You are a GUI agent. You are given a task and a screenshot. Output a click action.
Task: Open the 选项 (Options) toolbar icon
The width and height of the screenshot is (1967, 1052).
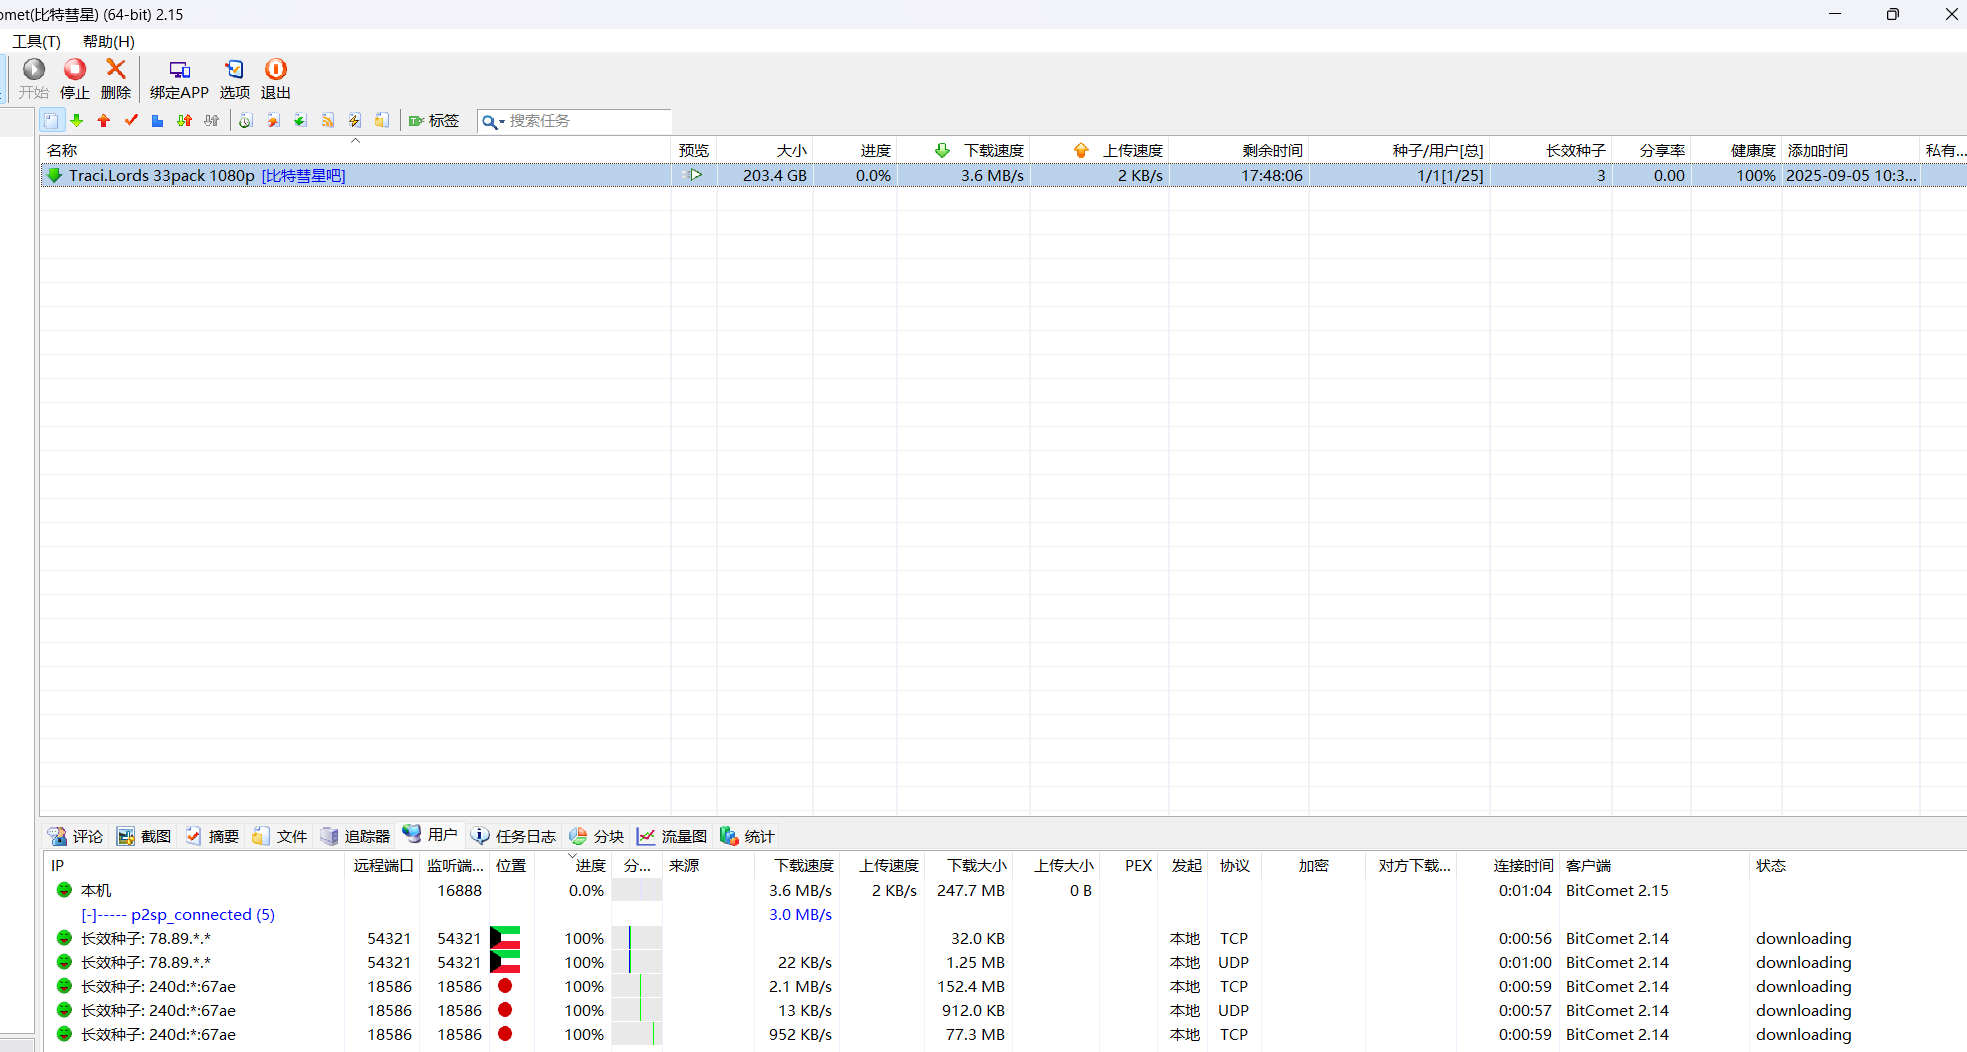[234, 70]
